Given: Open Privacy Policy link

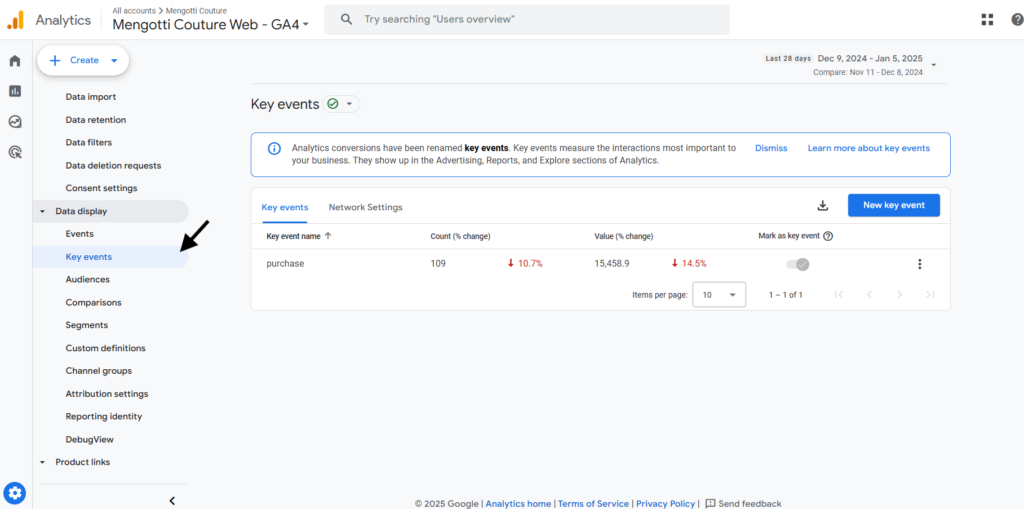Looking at the screenshot, I should 665,504.
